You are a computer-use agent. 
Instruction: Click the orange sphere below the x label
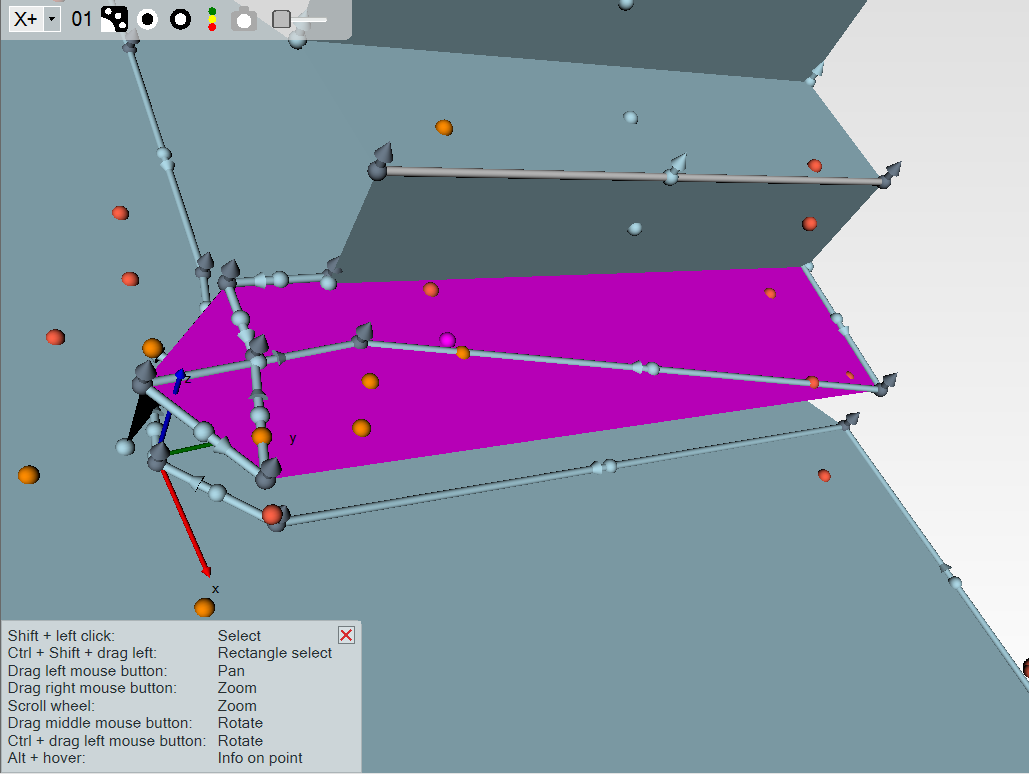click(x=205, y=607)
